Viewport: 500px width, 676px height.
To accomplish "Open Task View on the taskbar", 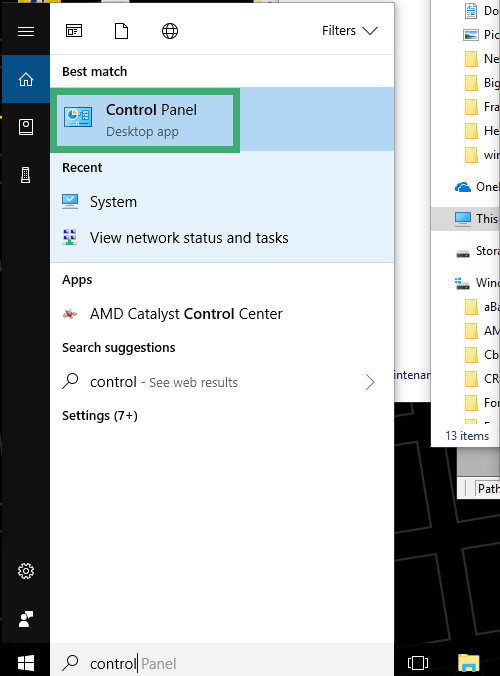I will click(418, 663).
